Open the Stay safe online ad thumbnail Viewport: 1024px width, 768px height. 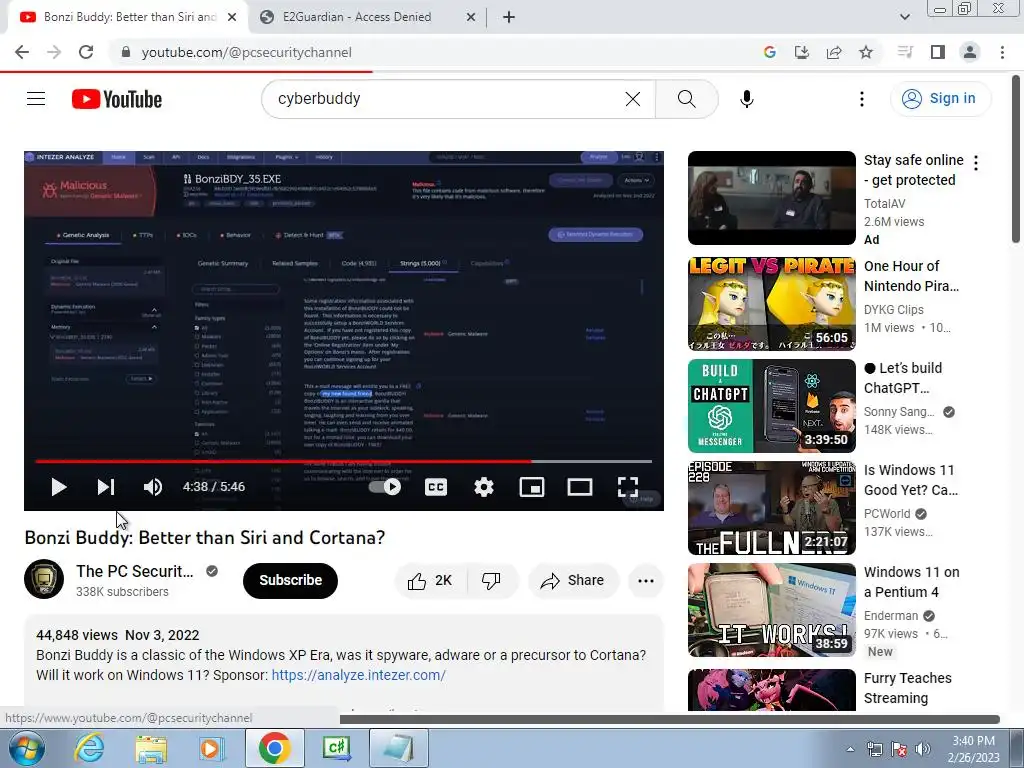coord(771,198)
